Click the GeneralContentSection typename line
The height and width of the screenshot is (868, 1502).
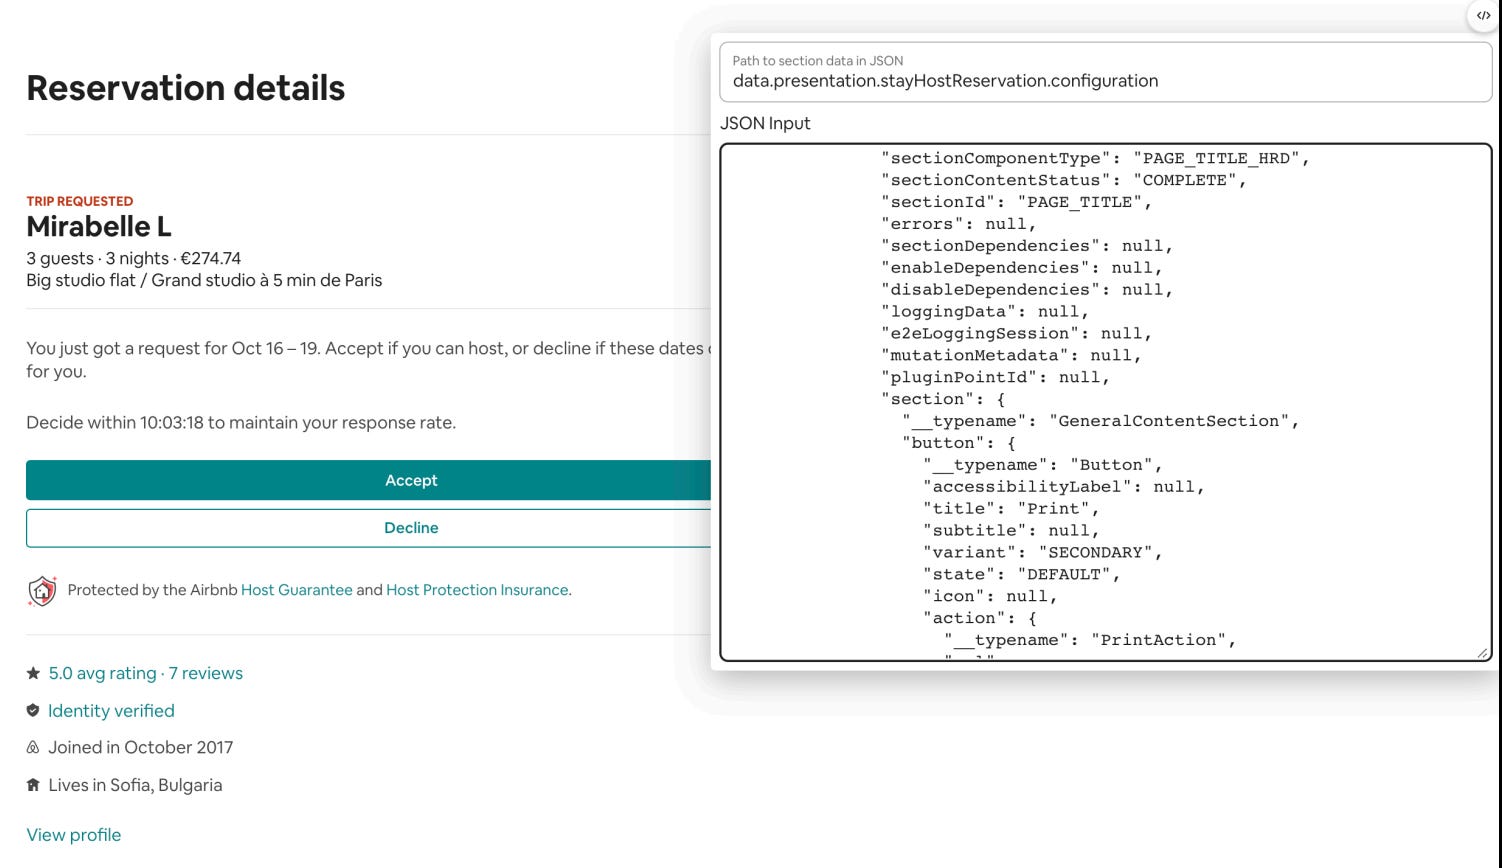[x=1101, y=421]
